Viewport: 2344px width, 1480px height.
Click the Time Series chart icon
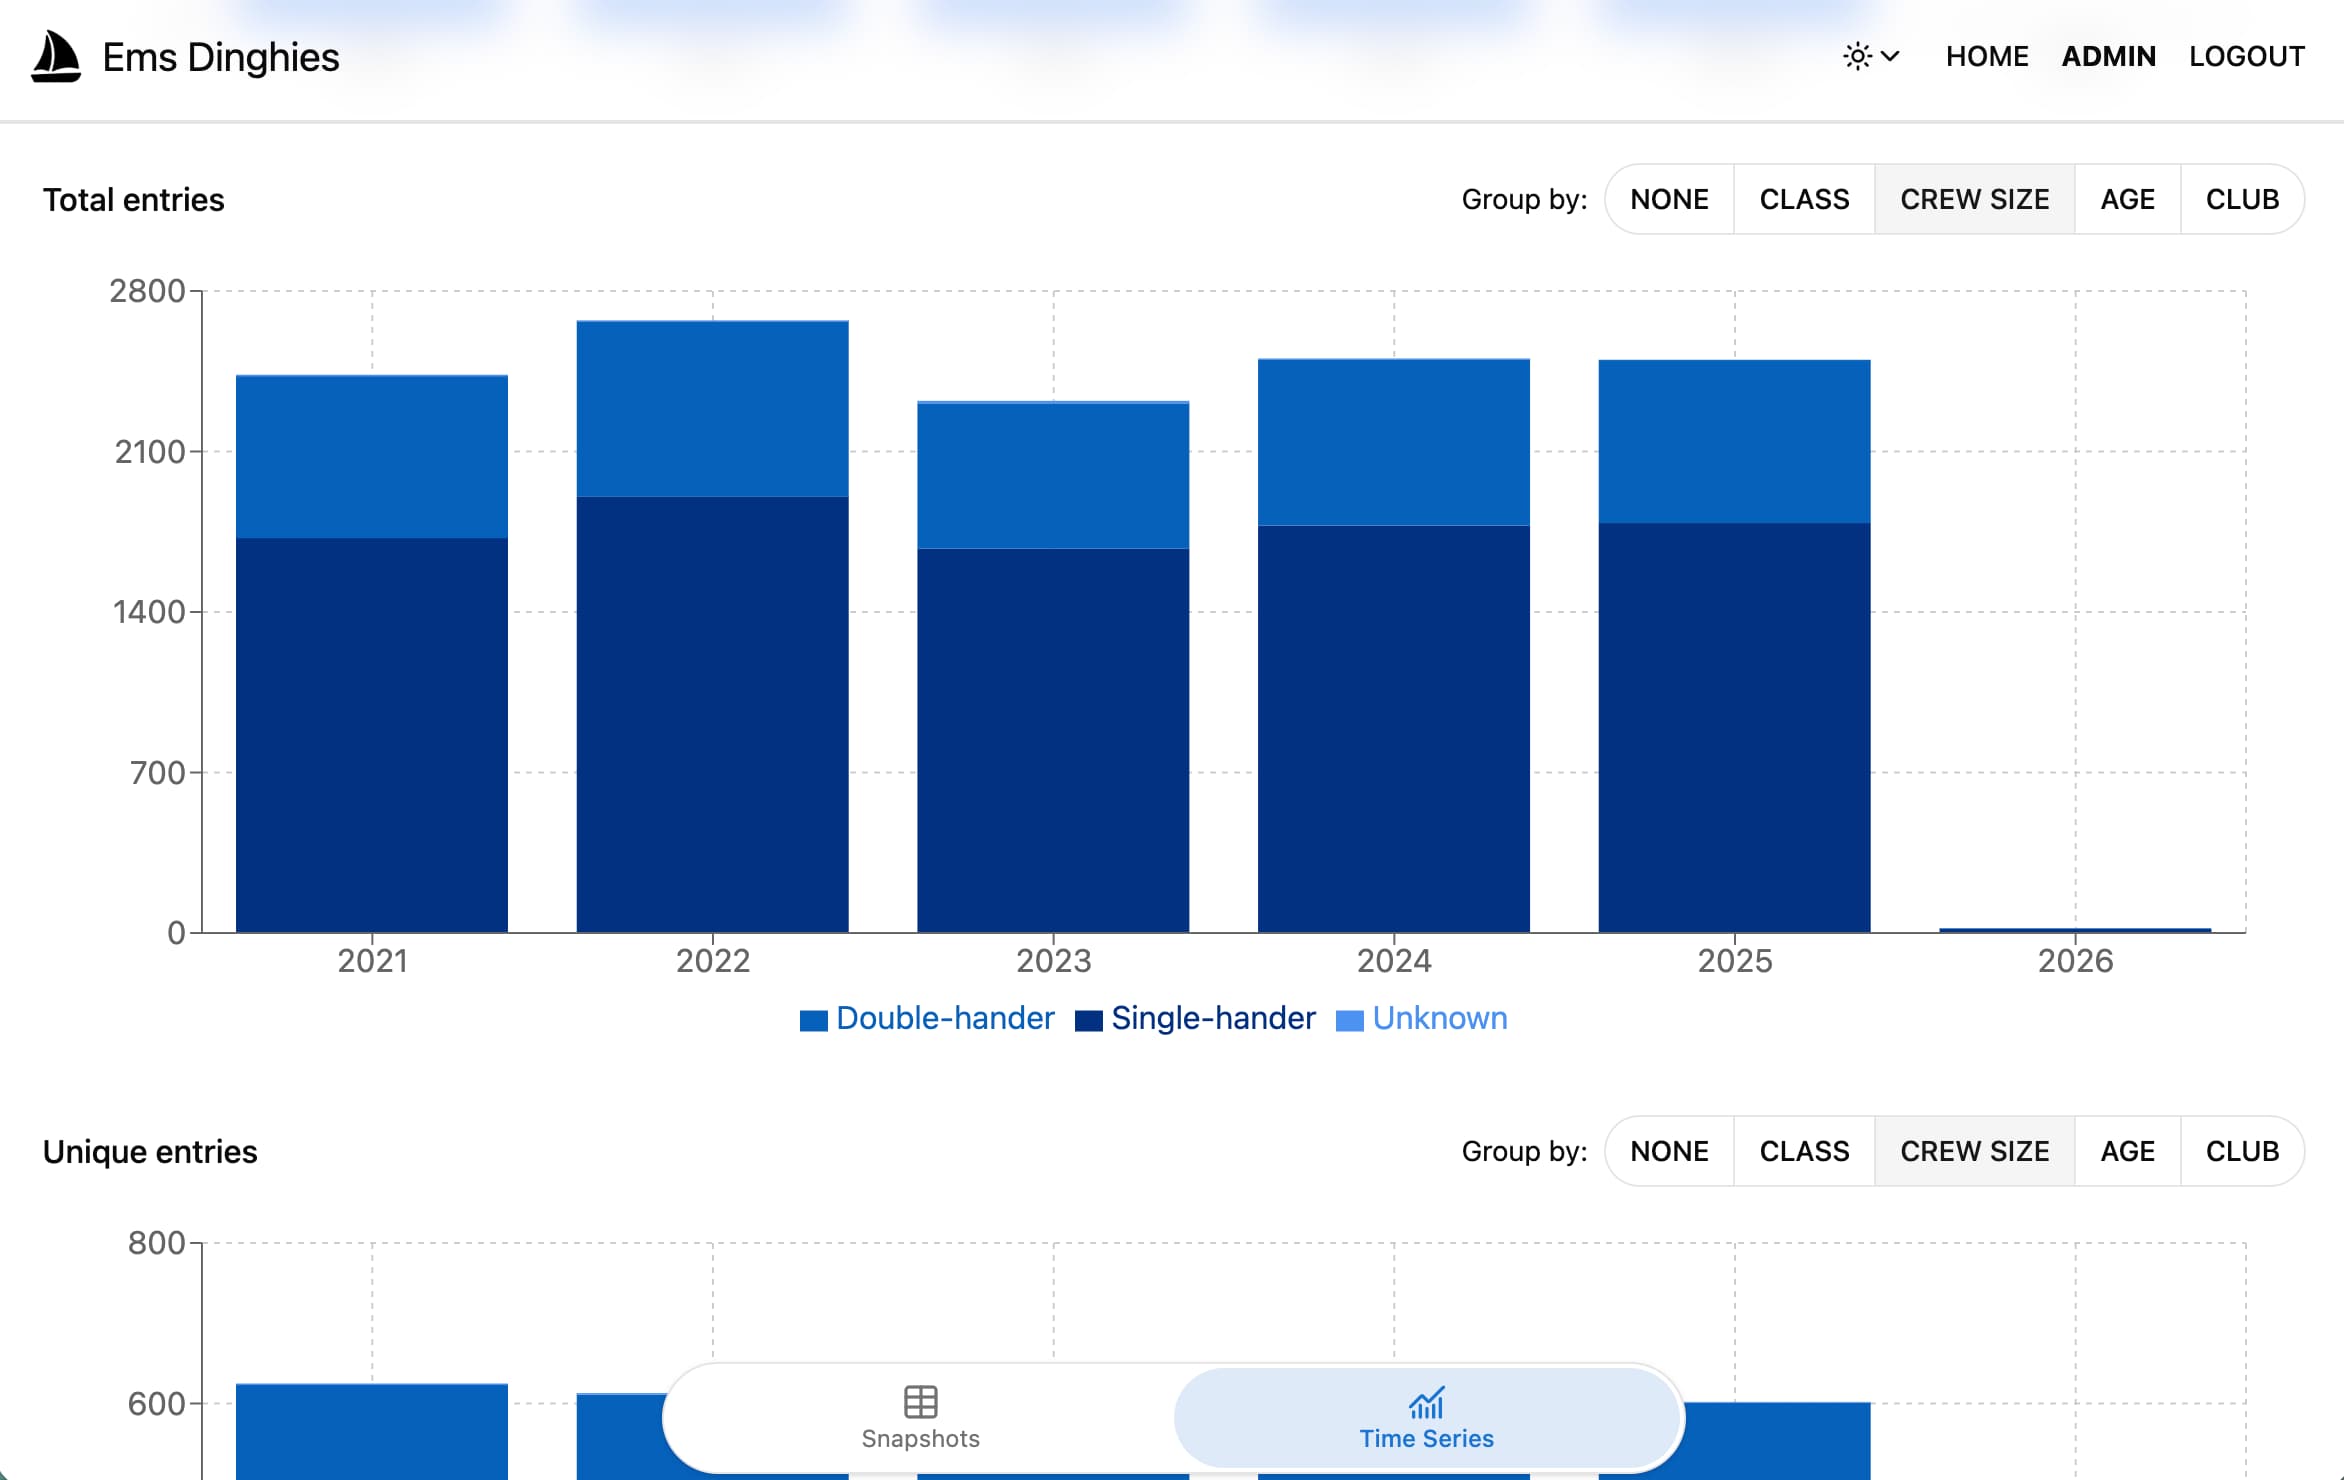1426,1402
